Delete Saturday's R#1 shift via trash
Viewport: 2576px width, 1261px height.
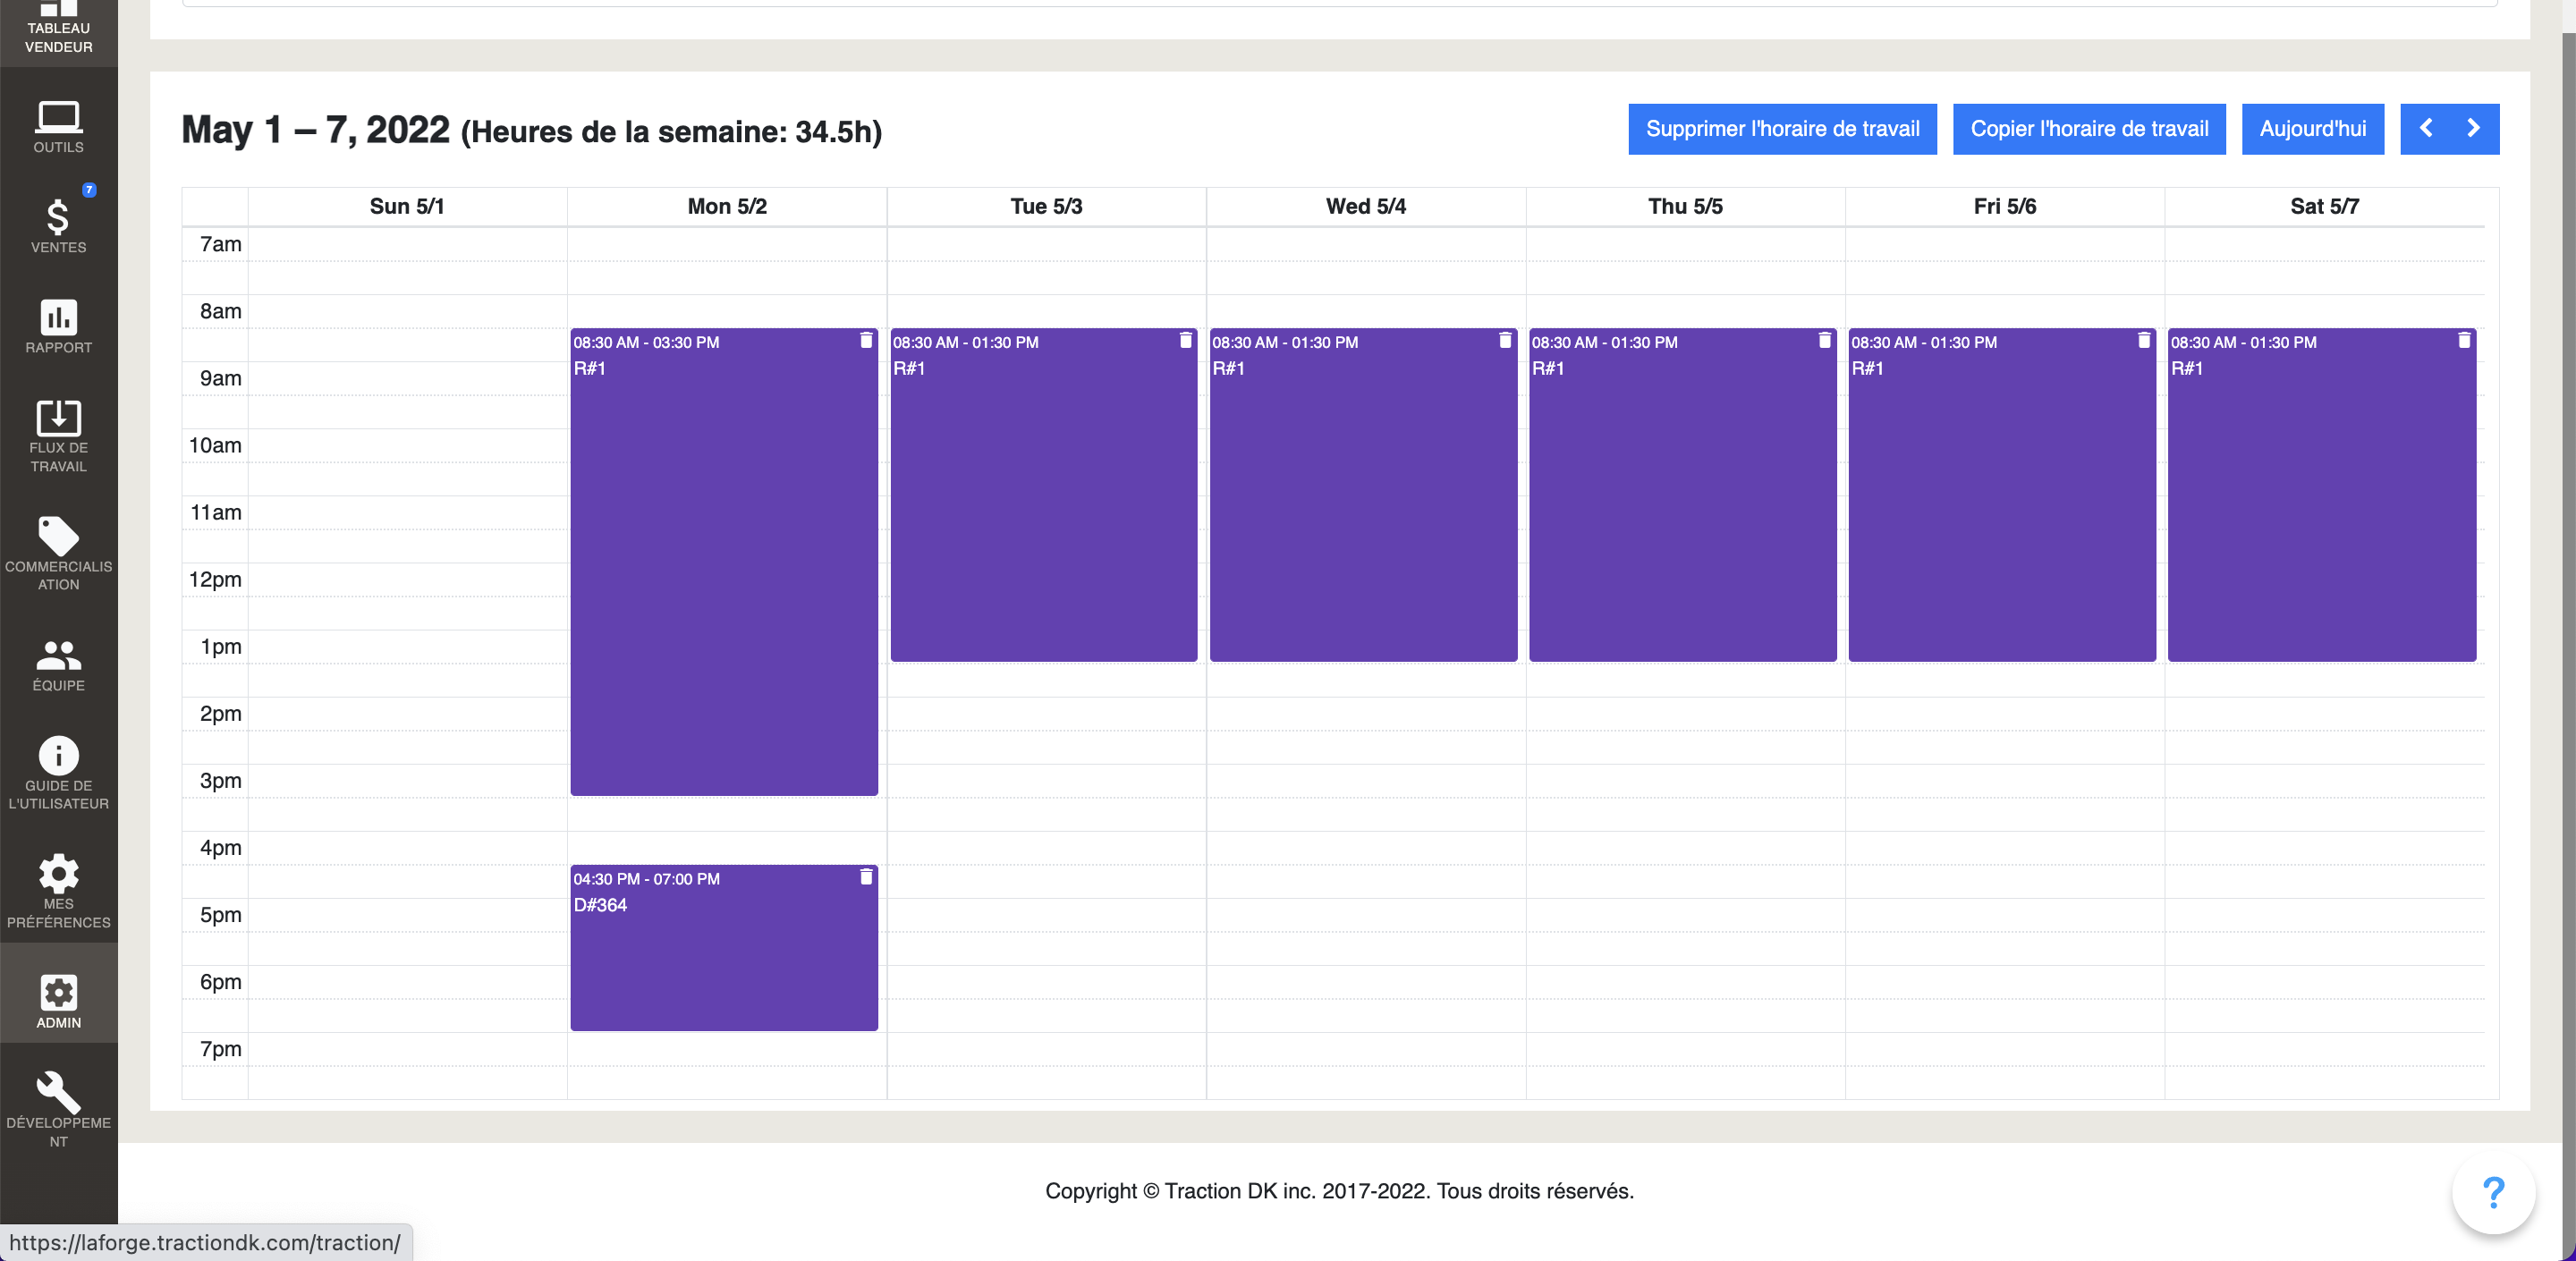click(2463, 341)
